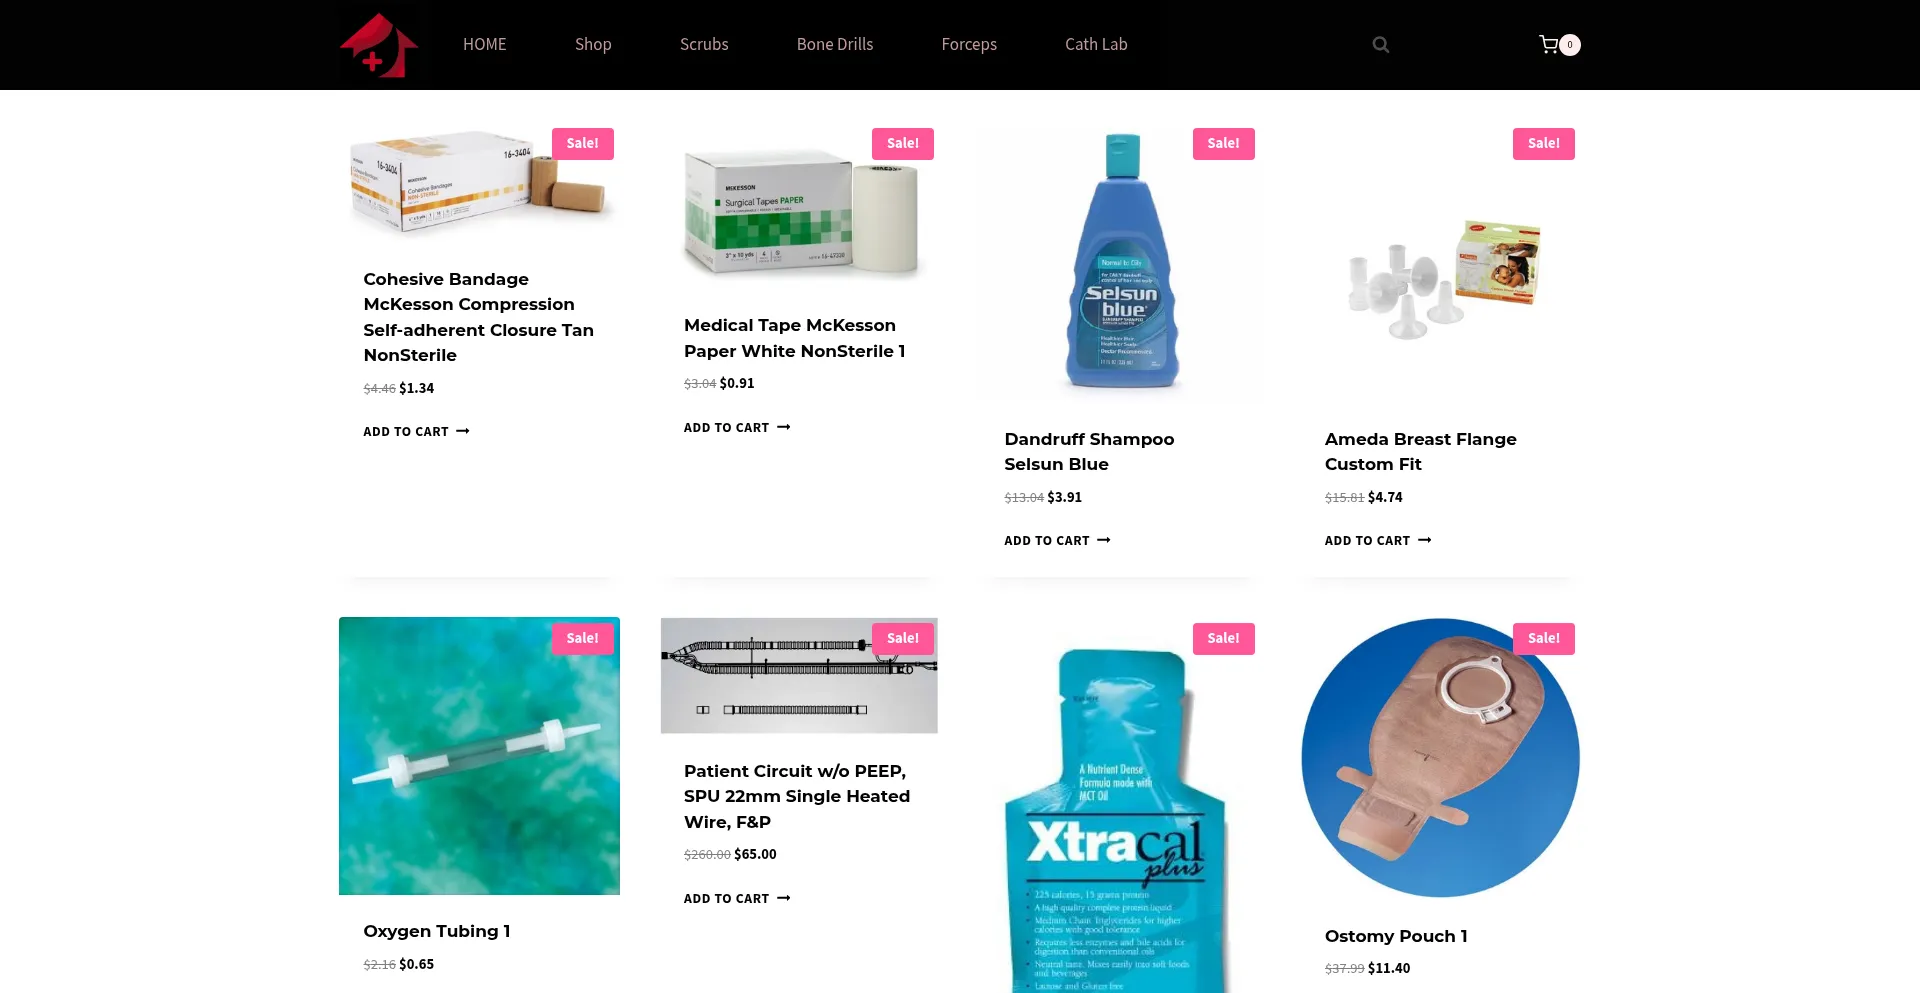Screen dimensions: 1920x993
Task: Open Ameda Breast Flange Custom Fit title link
Action: click(1421, 452)
